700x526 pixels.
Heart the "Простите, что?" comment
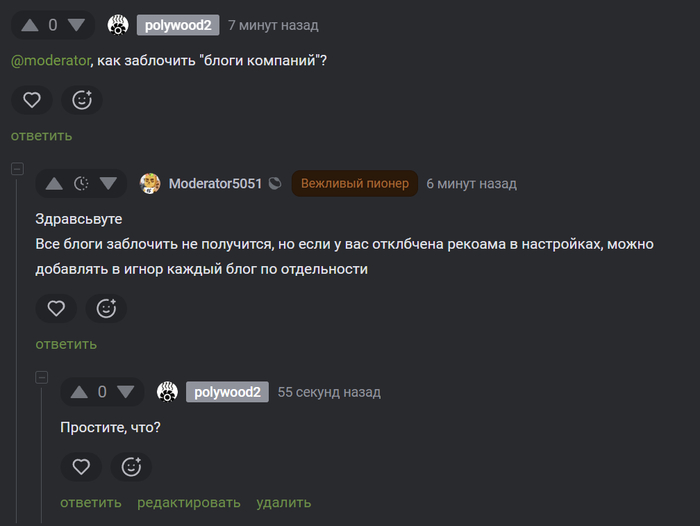tap(81, 467)
